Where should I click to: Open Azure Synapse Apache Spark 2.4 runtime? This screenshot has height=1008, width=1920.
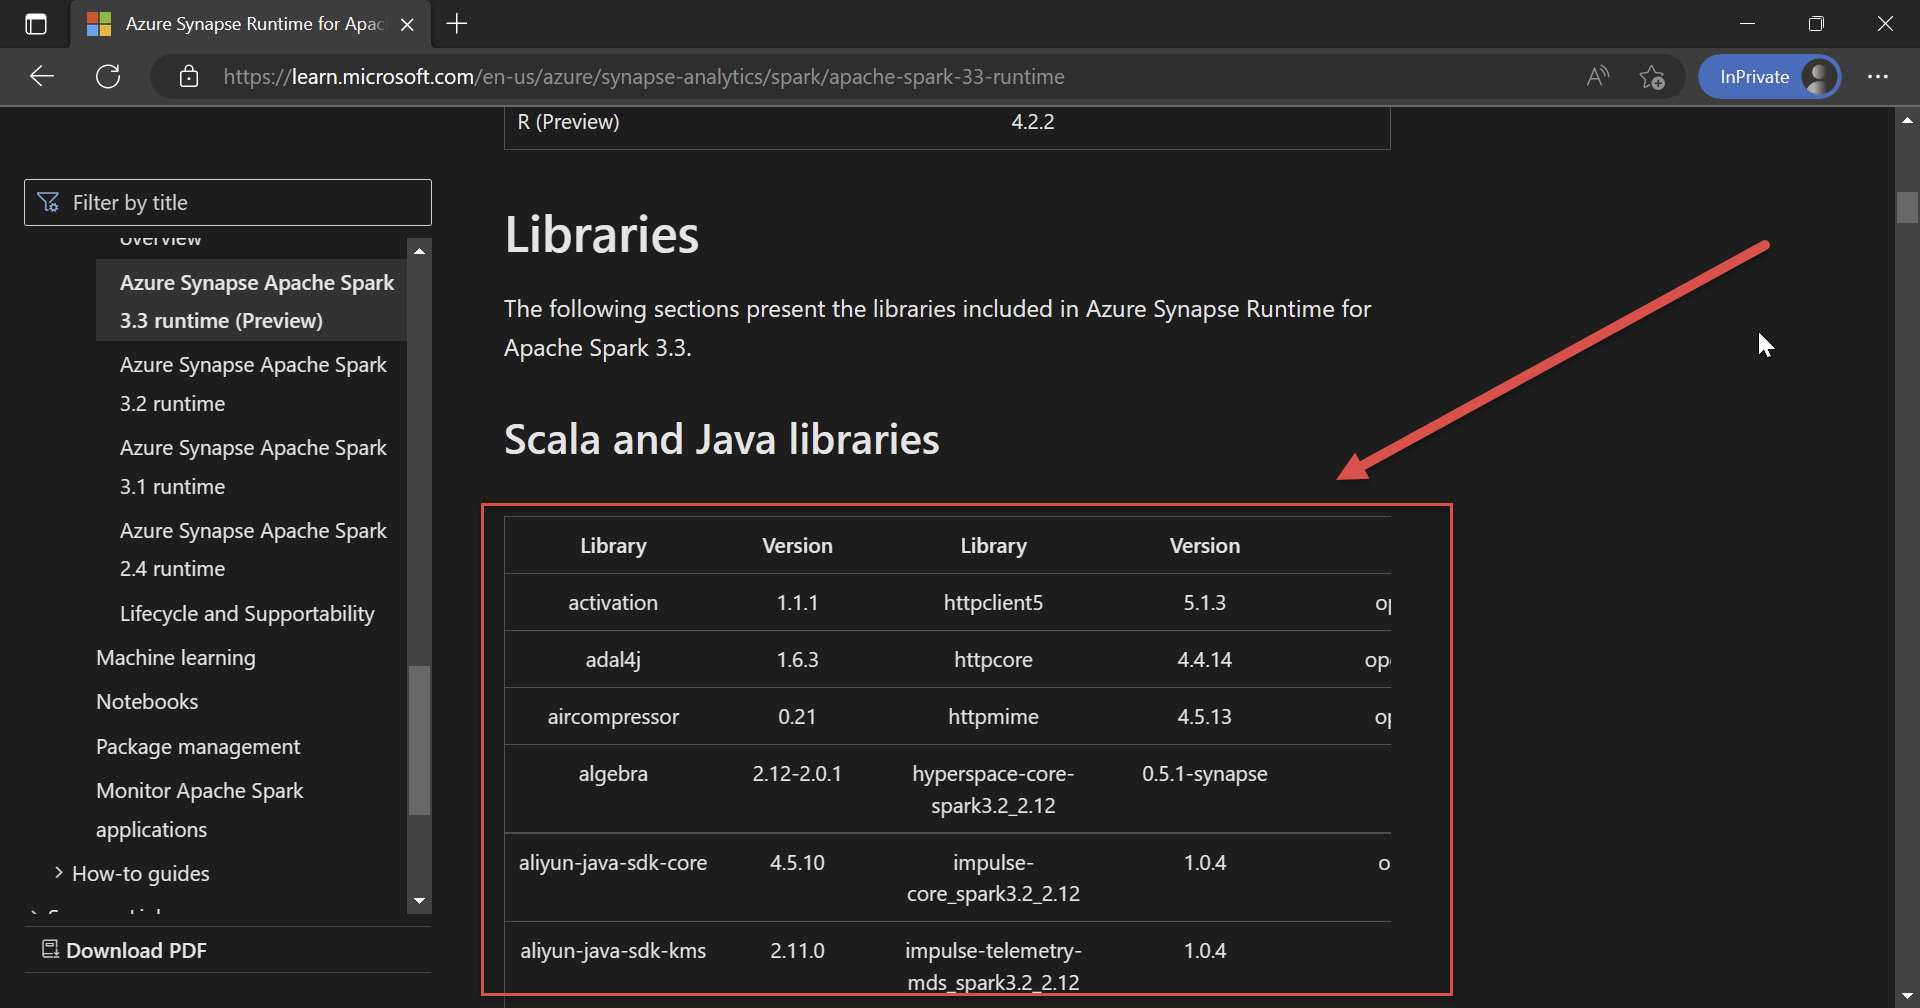tap(253, 550)
